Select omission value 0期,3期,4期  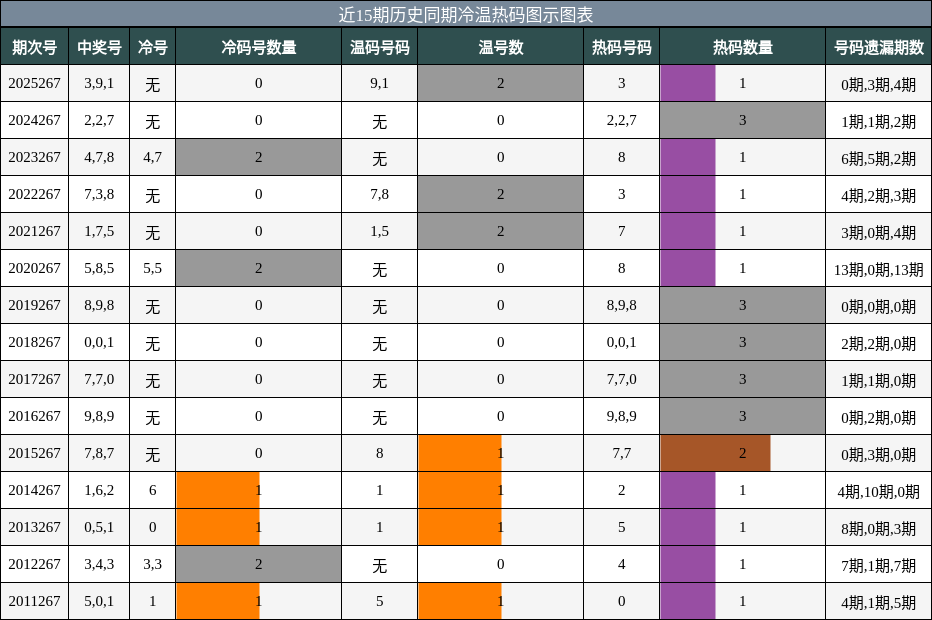(x=879, y=84)
